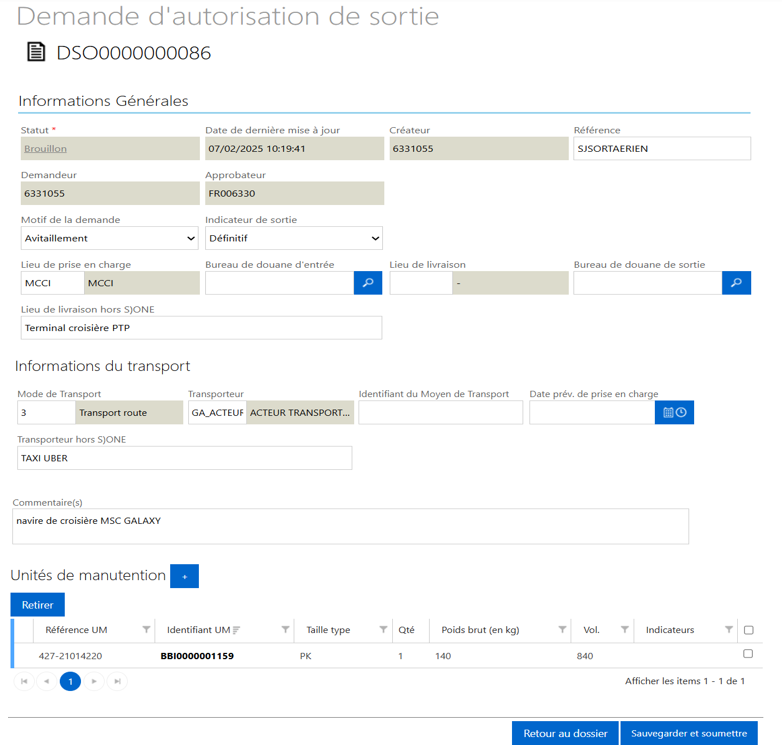Image resolution: width=782 pixels, height=748 pixels.
Task: Go to the last table page
Action: (x=118, y=681)
